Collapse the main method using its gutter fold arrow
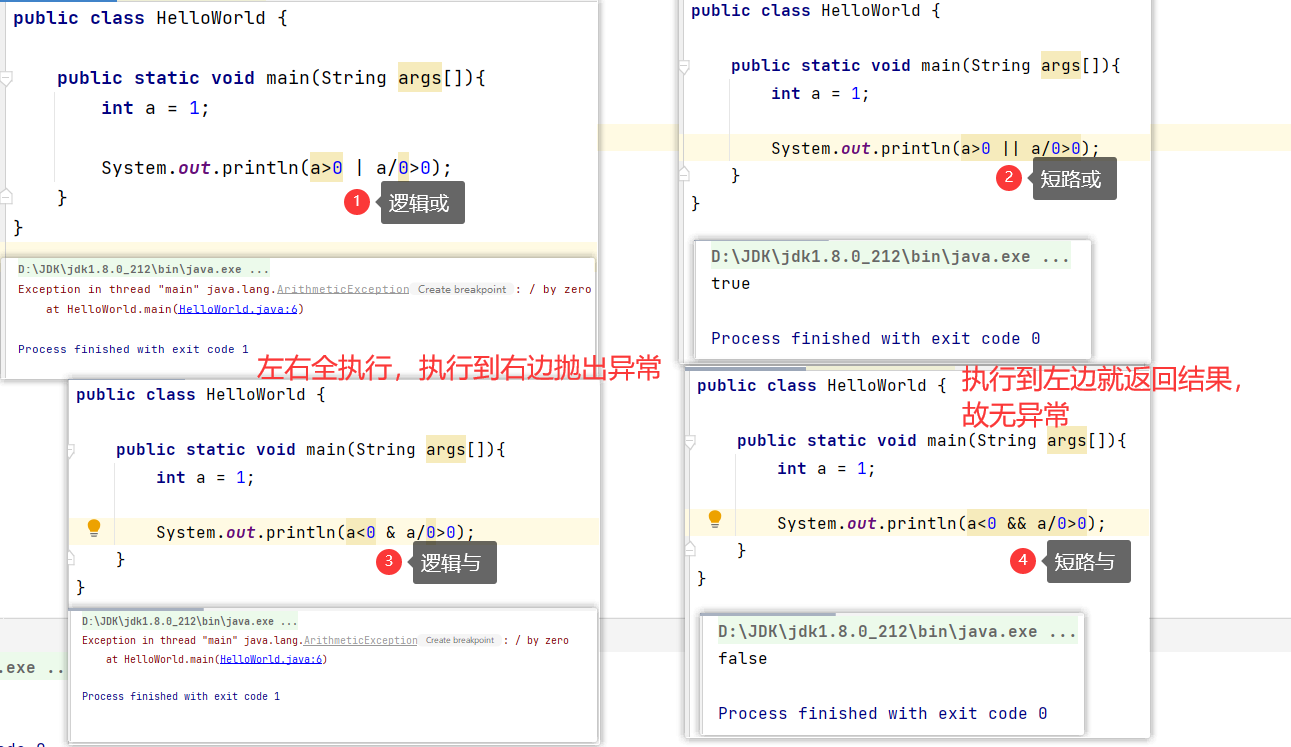The image size is (1291, 747). 7,77
